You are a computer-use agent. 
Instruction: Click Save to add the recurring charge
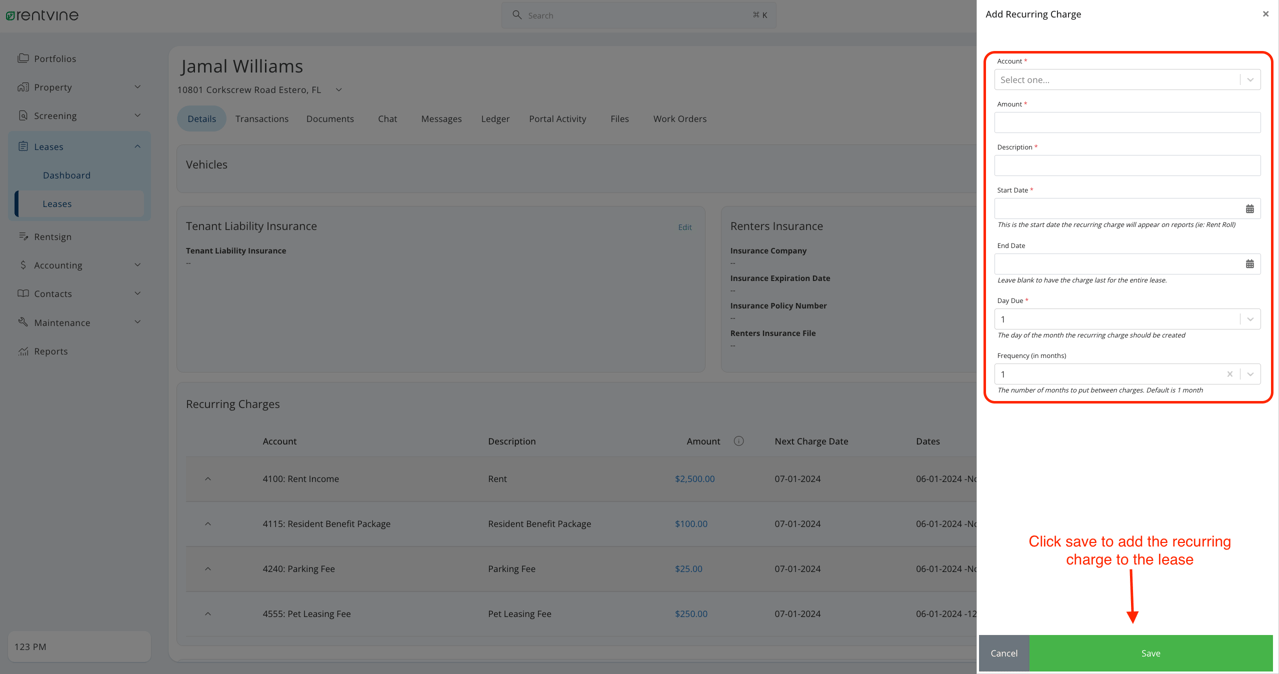[x=1149, y=652]
